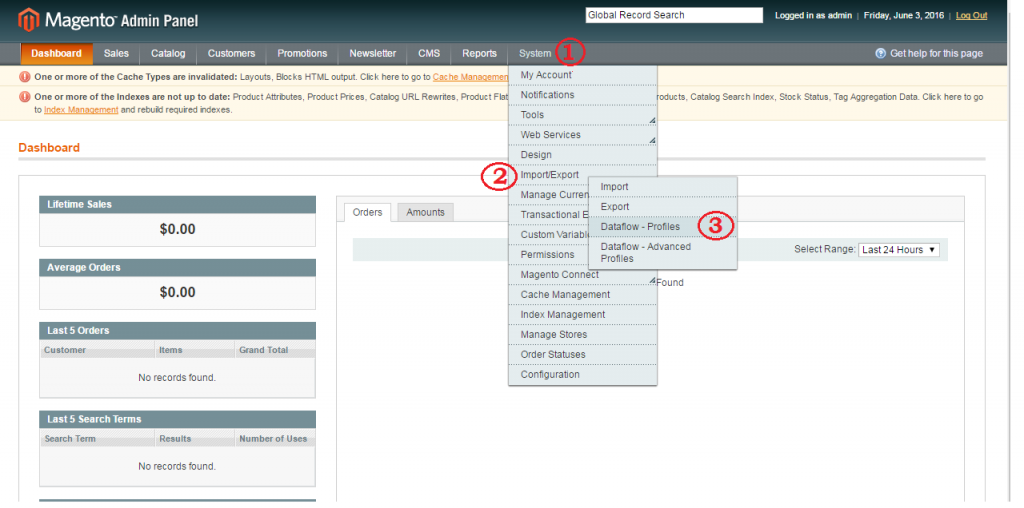Click the Customer column header
Screen dimensions: 1024x508
click(97, 350)
